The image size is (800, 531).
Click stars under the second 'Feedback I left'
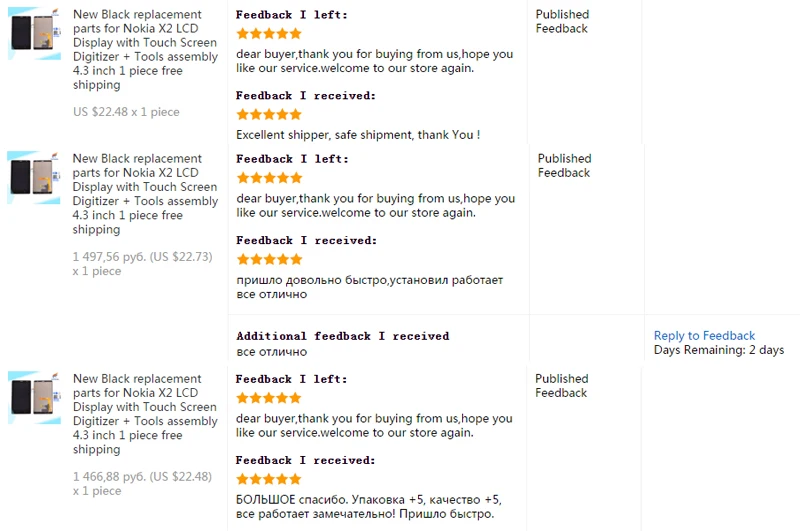[x=269, y=178]
